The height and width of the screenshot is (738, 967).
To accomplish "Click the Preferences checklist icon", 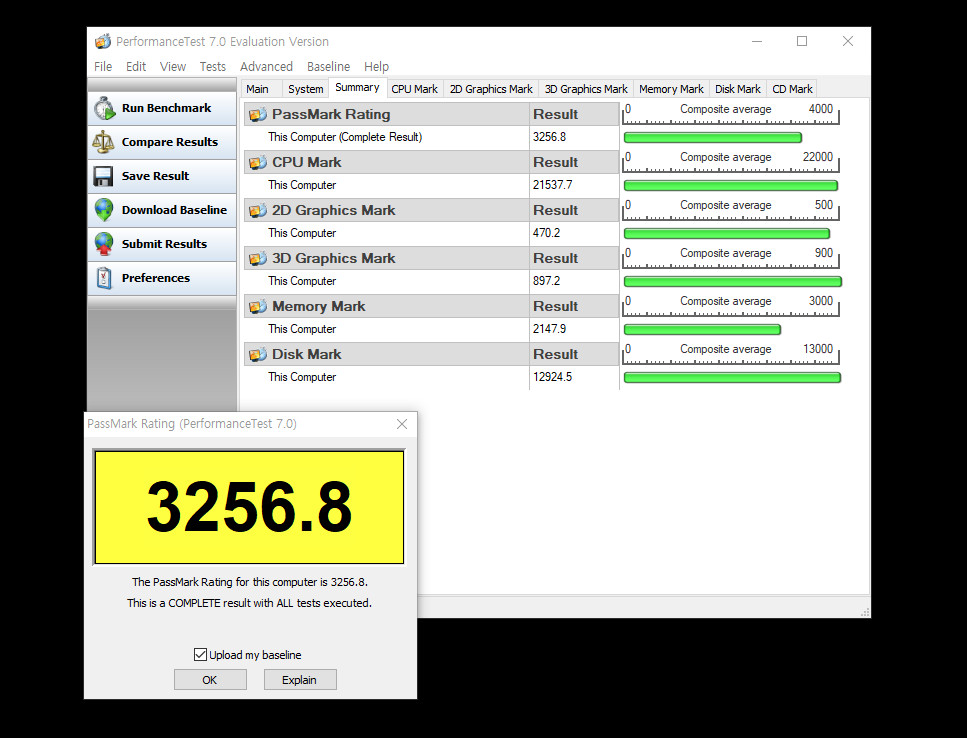I will (x=104, y=278).
